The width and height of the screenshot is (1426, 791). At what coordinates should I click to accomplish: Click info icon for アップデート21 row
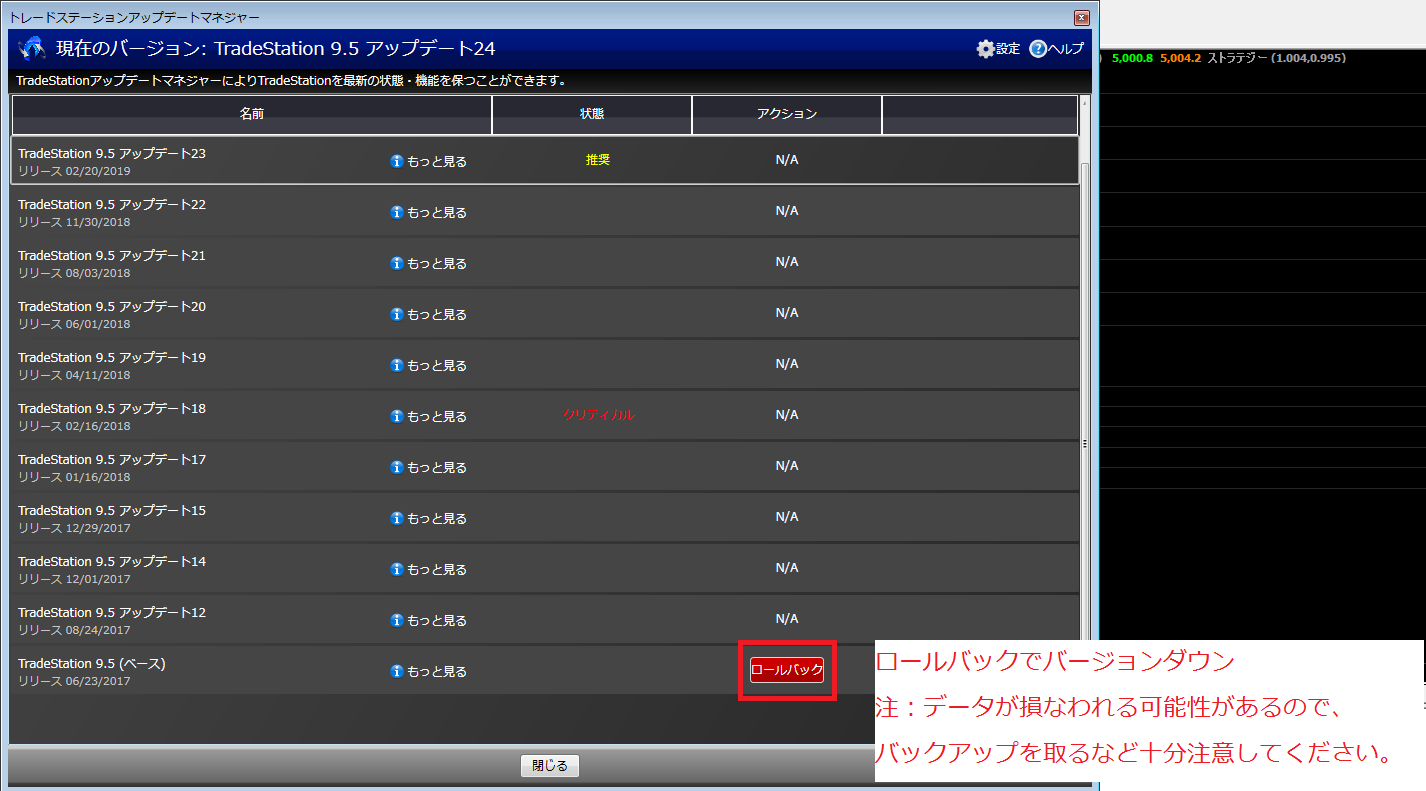(397, 263)
